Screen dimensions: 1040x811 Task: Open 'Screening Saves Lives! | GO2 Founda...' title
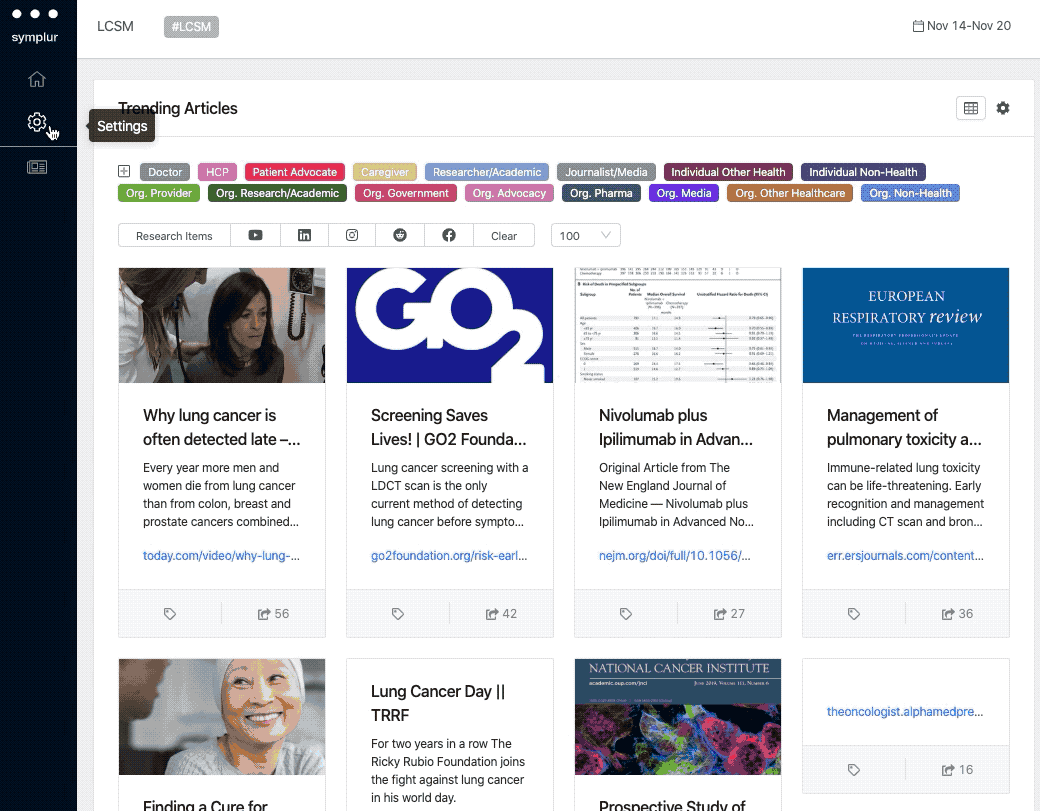coord(449,427)
